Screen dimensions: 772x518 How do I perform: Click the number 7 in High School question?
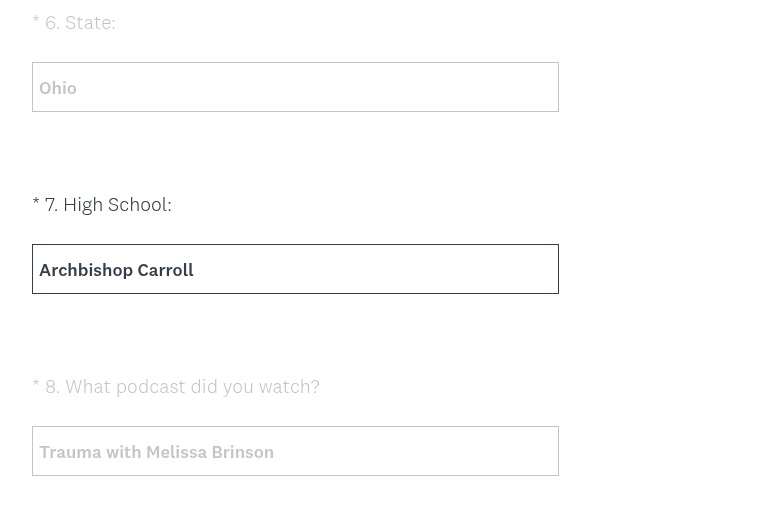(50, 204)
